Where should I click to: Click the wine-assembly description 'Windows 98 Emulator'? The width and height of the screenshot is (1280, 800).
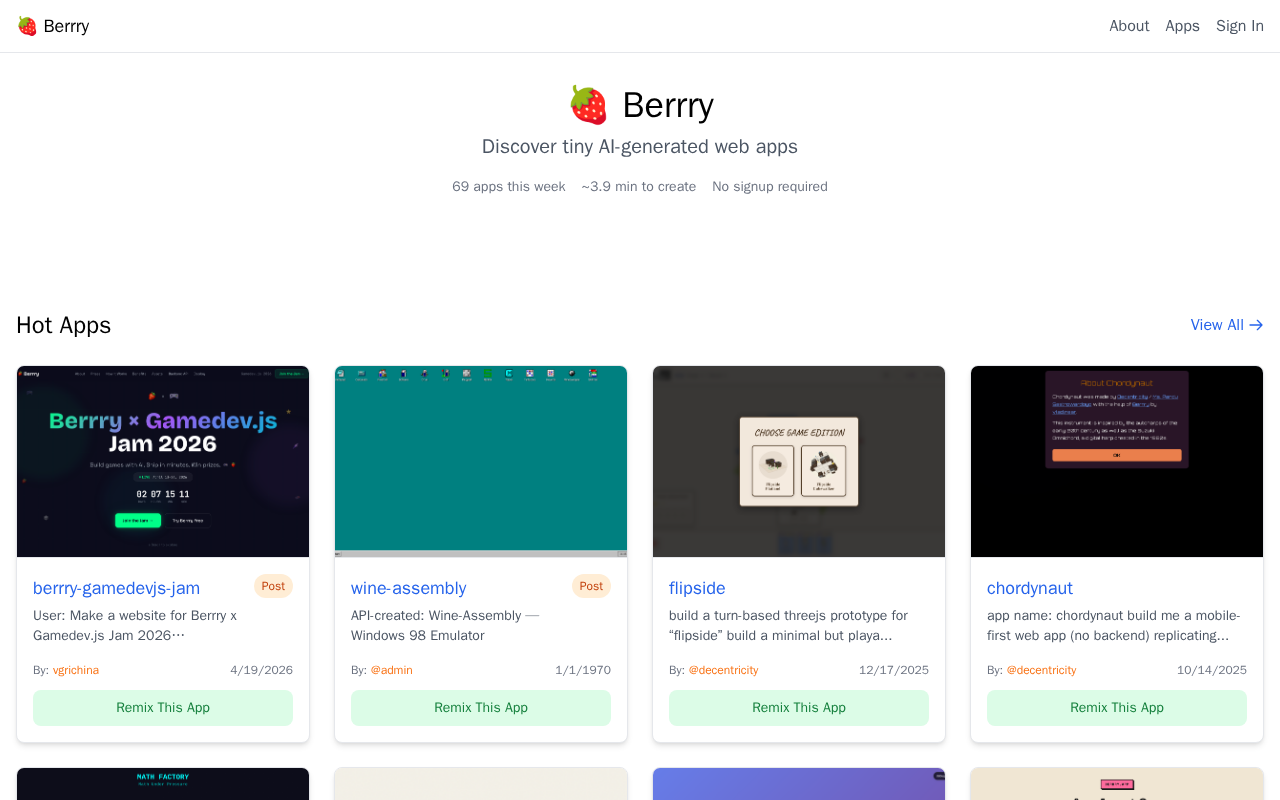[x=418, y=636]
